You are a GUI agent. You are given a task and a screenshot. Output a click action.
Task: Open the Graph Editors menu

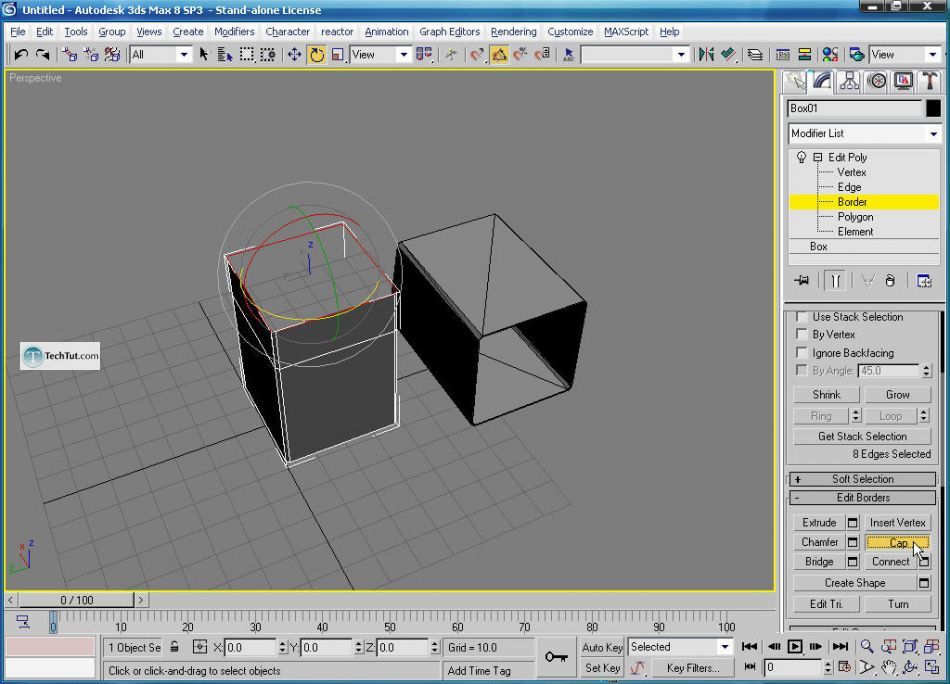pyautogui.click(x=450, y=32)
